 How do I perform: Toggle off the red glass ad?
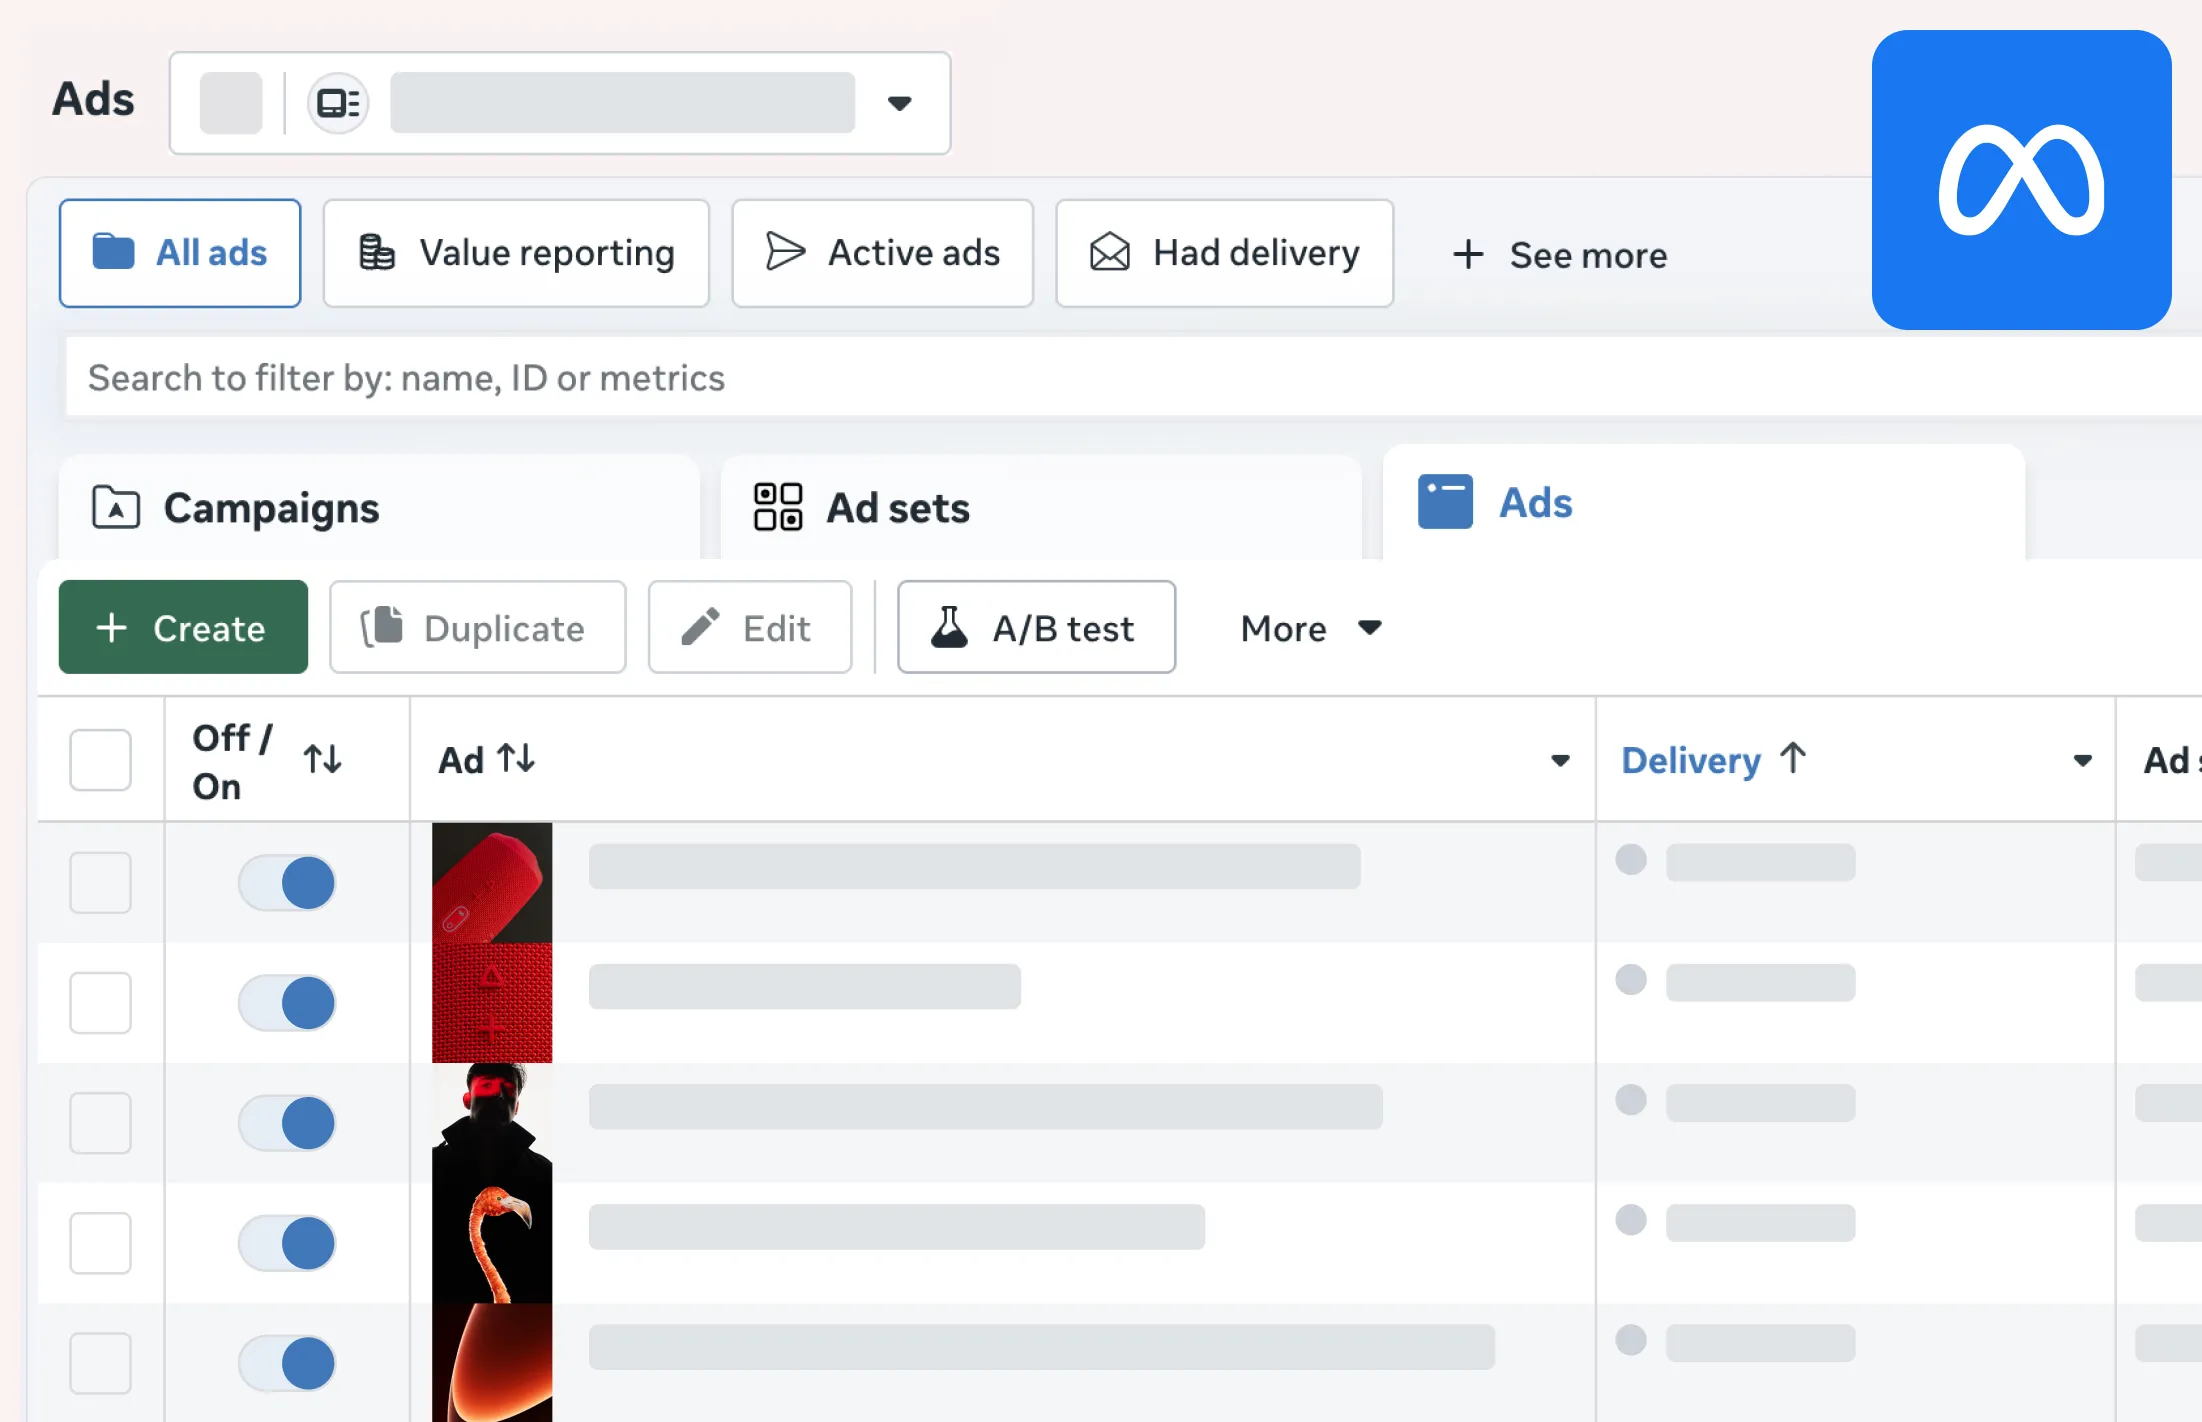(x=287, y=1363)
